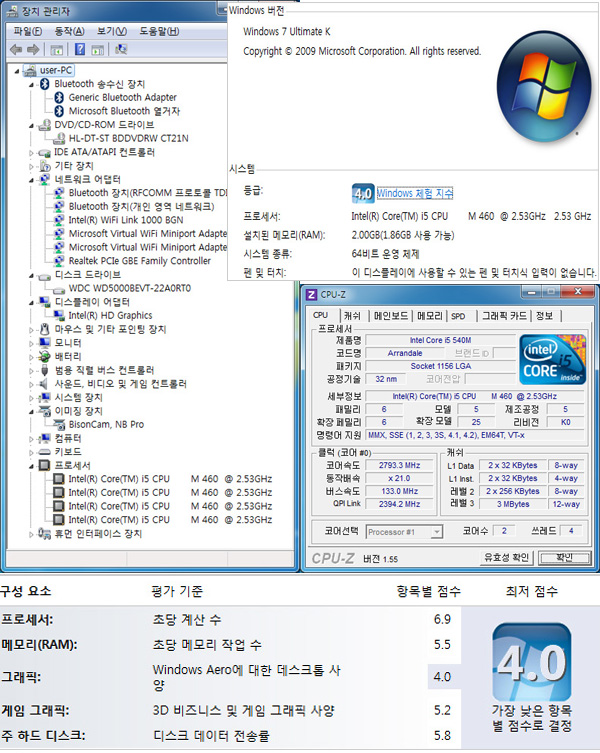Switch to the SPD tab in CPU-Z

(x=458, y=316)
